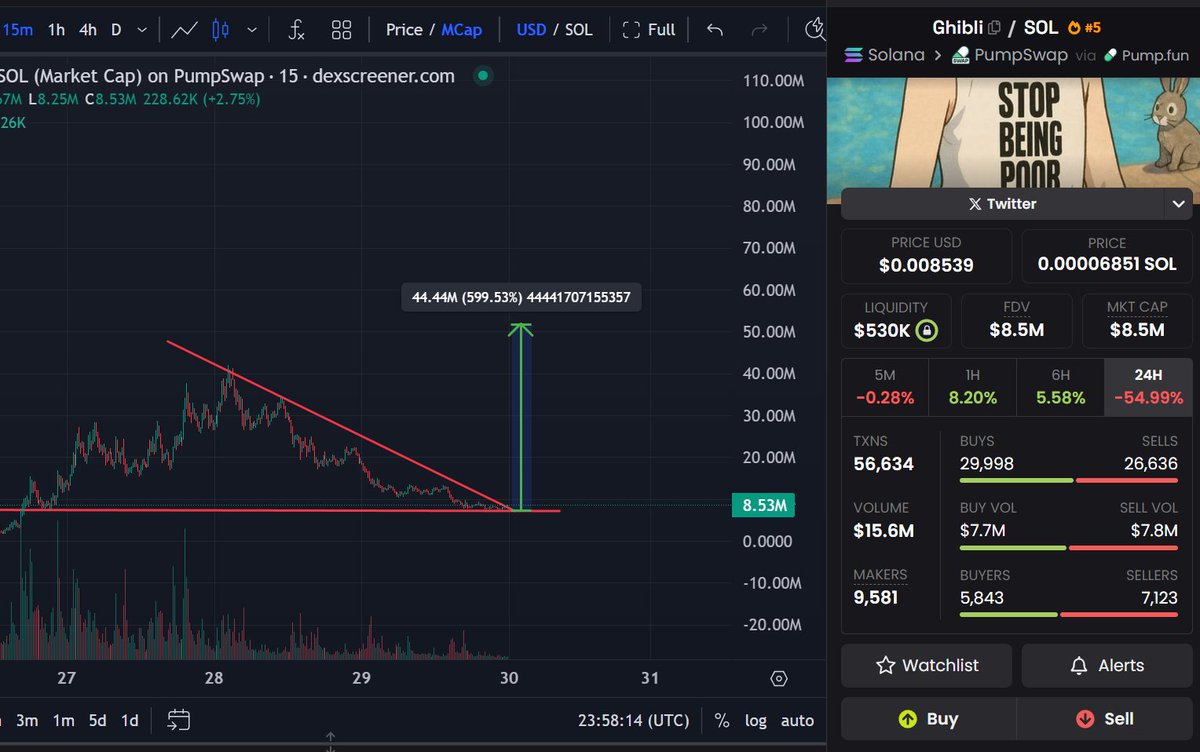Open the go-to-date calendar icon

pos(179,719)
